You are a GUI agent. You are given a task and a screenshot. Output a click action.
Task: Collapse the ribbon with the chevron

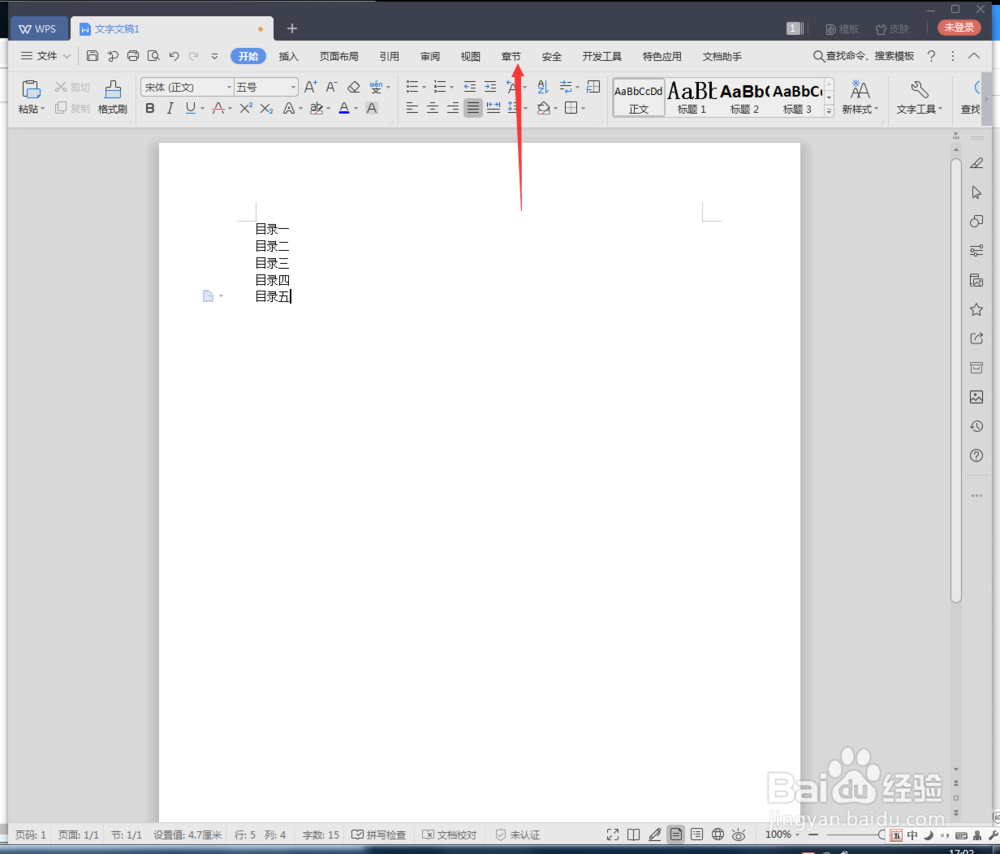[974, 56]
